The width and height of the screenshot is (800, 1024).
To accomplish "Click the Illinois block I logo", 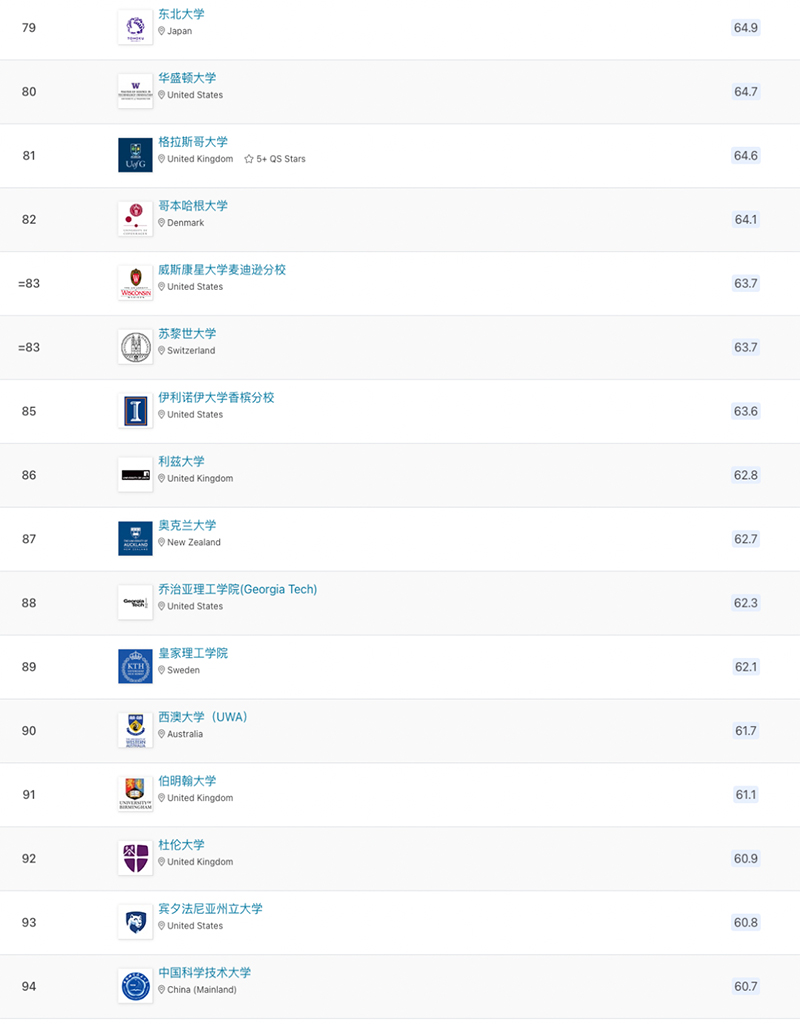I will click(135, 411).
